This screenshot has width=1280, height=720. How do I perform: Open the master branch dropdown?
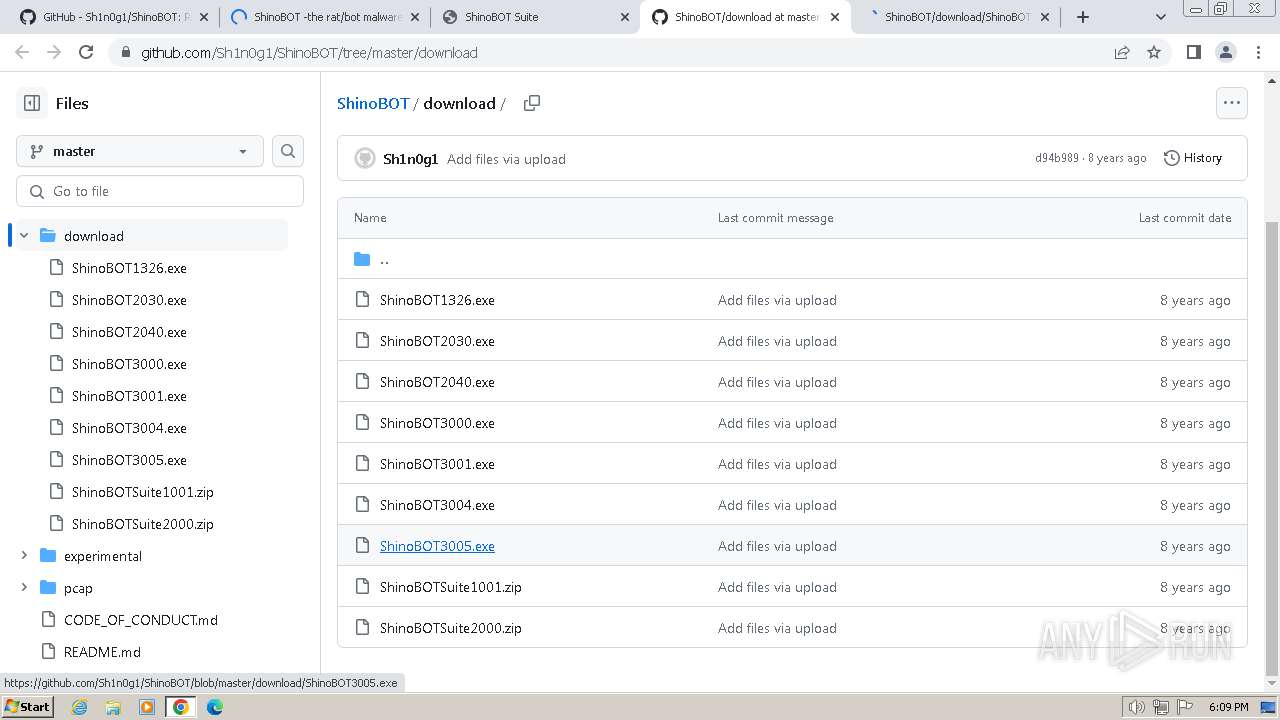point(140,151)
